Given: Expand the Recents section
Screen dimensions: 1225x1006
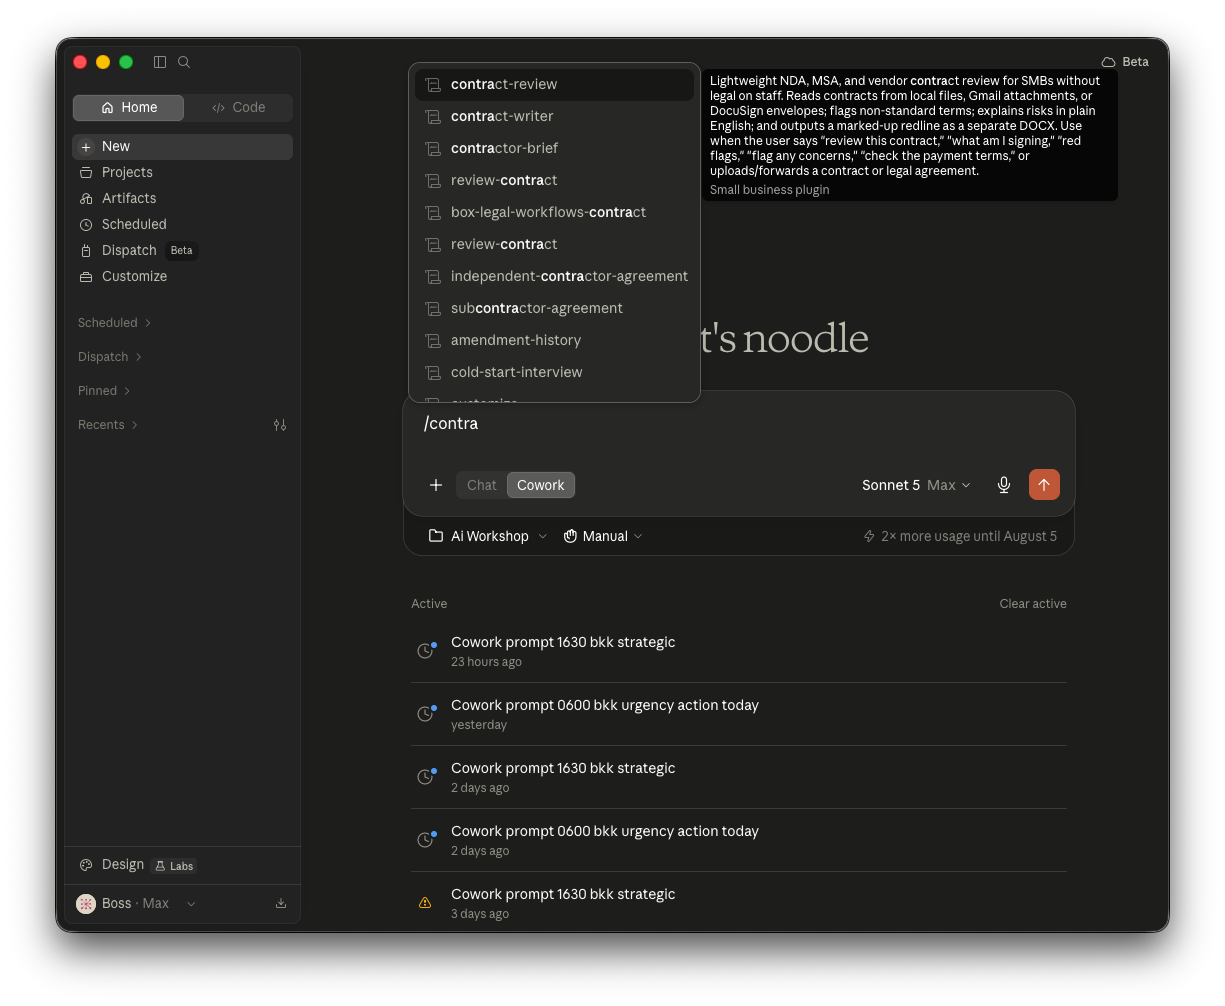Looking at the screenshot, I should (108, 425).
